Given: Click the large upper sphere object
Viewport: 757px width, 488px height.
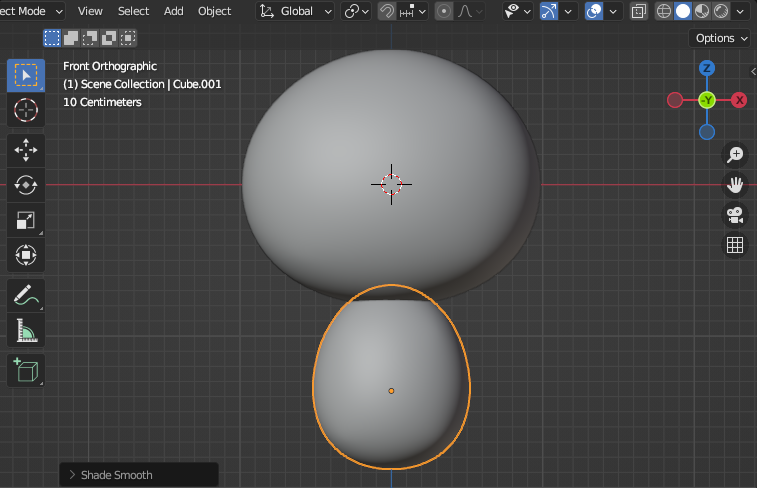Looking at the screenshot, I should pyautogui.click(x=391, y=174).
